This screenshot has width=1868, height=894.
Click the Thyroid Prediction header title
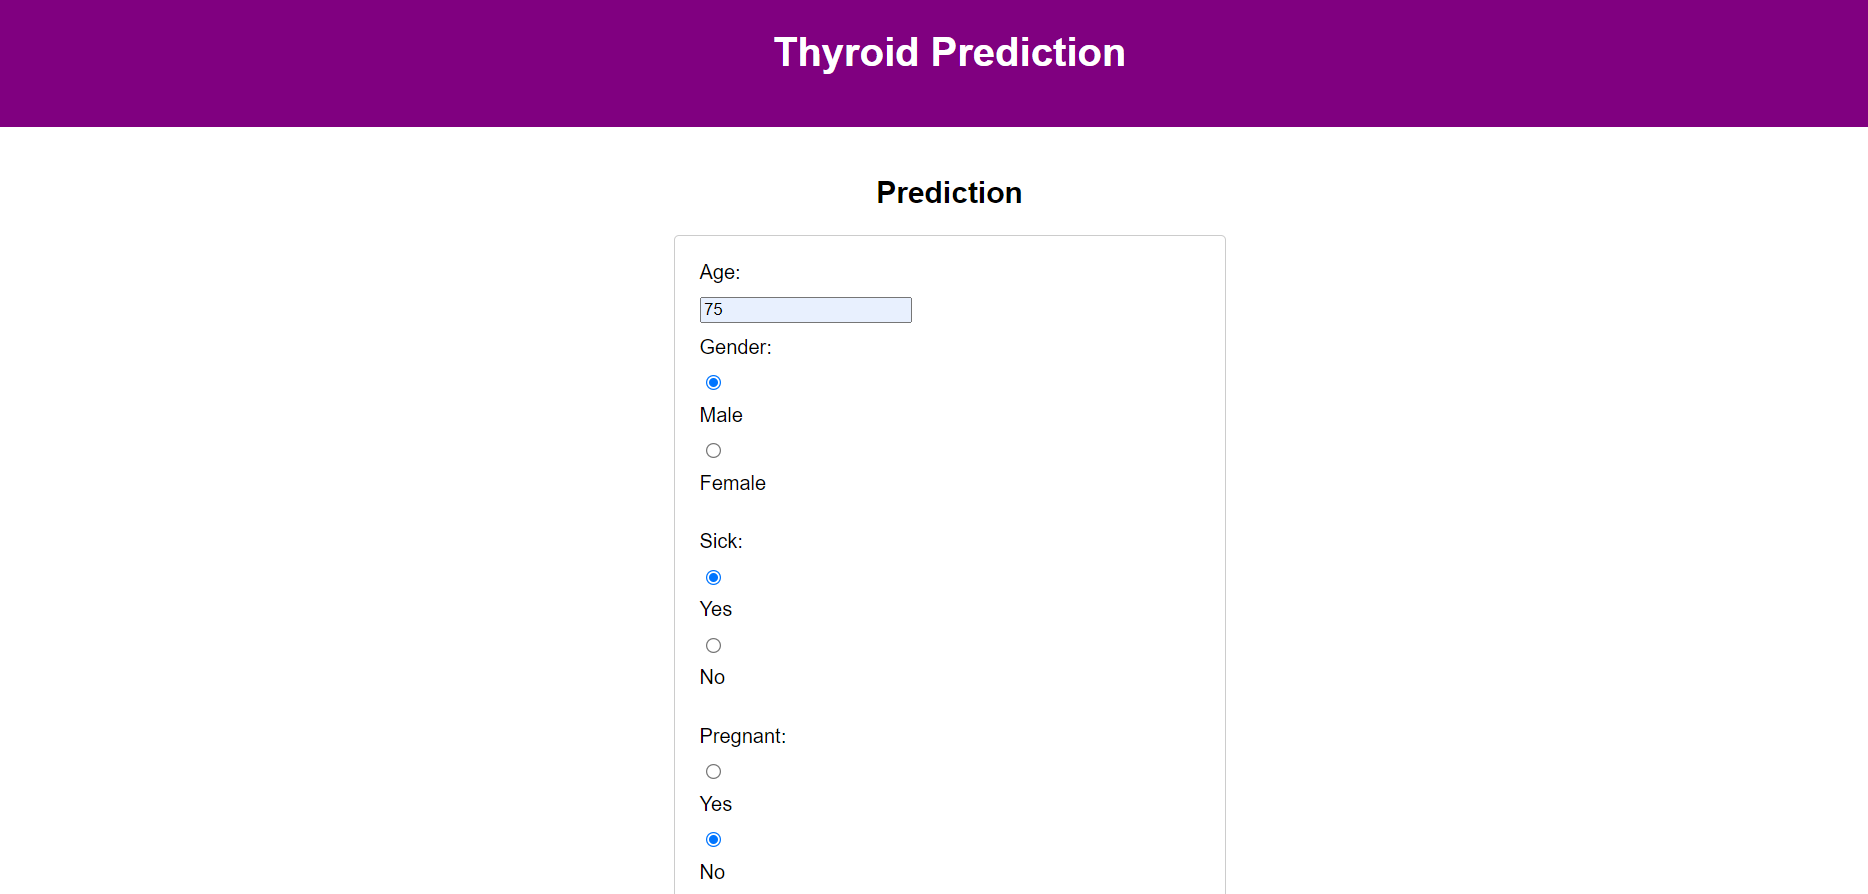click(x=949, y=52)
